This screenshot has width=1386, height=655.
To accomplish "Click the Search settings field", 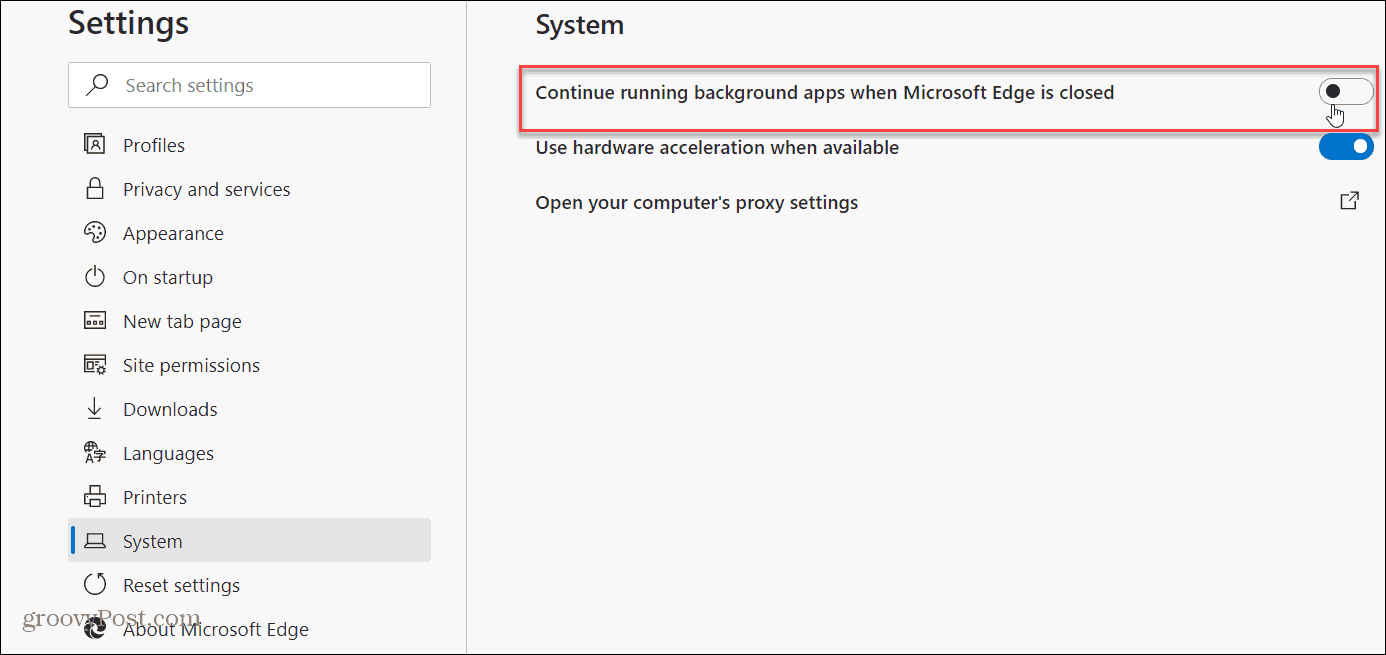I will (249, 85).
